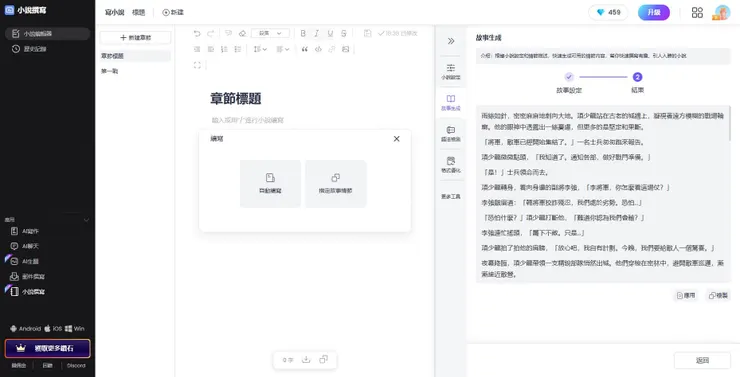Open the user avatar menu
Viewport: 740px width, 377px height.
click(722, 12)
